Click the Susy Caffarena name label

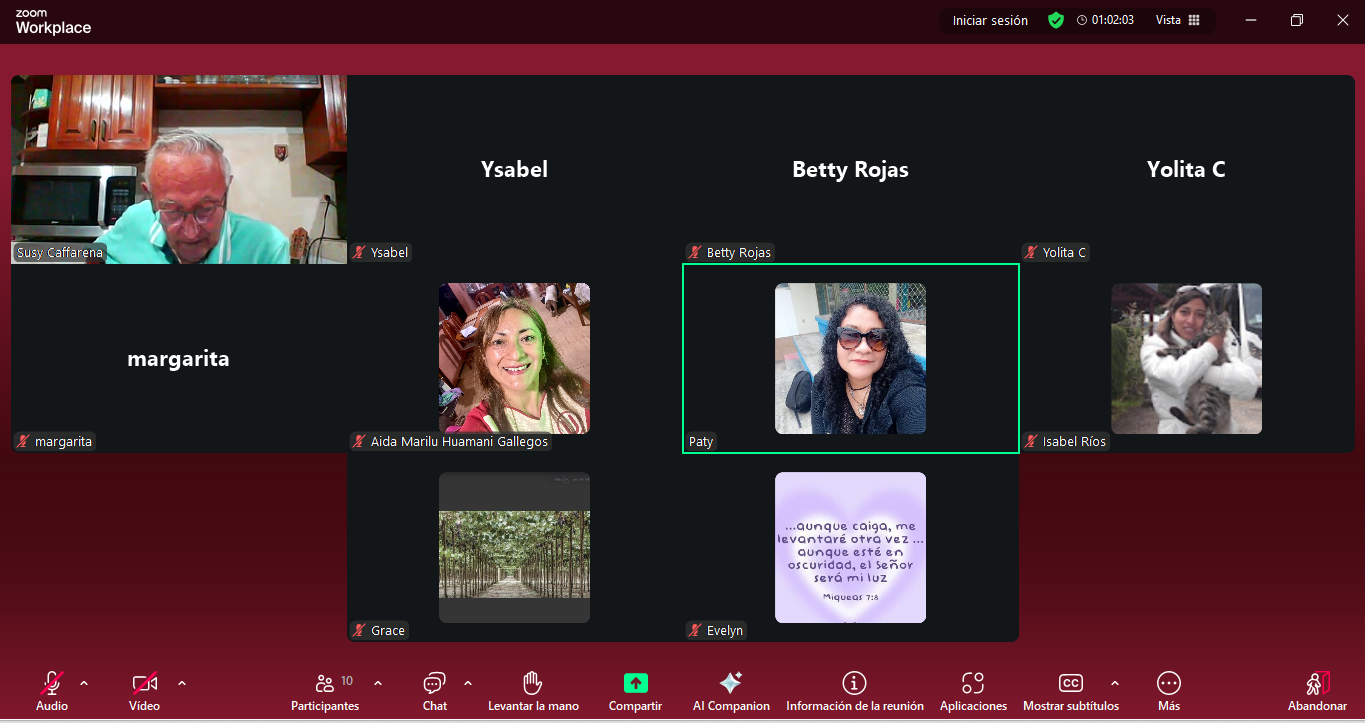coord(60,252)
